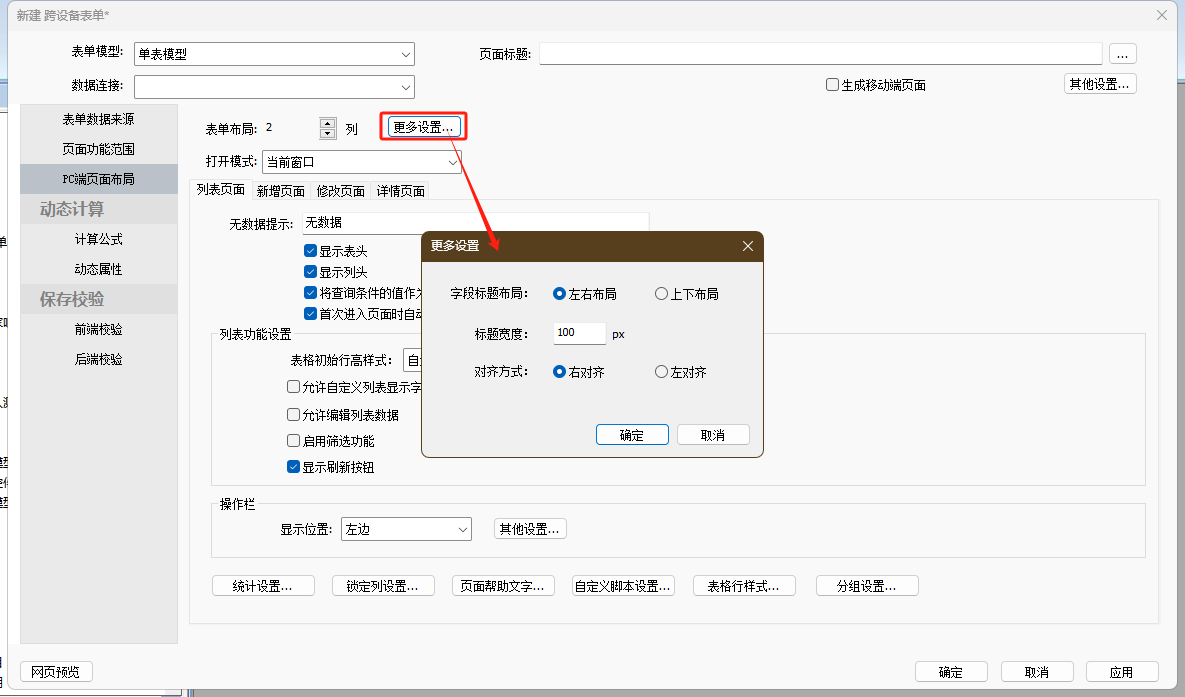Open the 分组设置 button

coord(867,586)
